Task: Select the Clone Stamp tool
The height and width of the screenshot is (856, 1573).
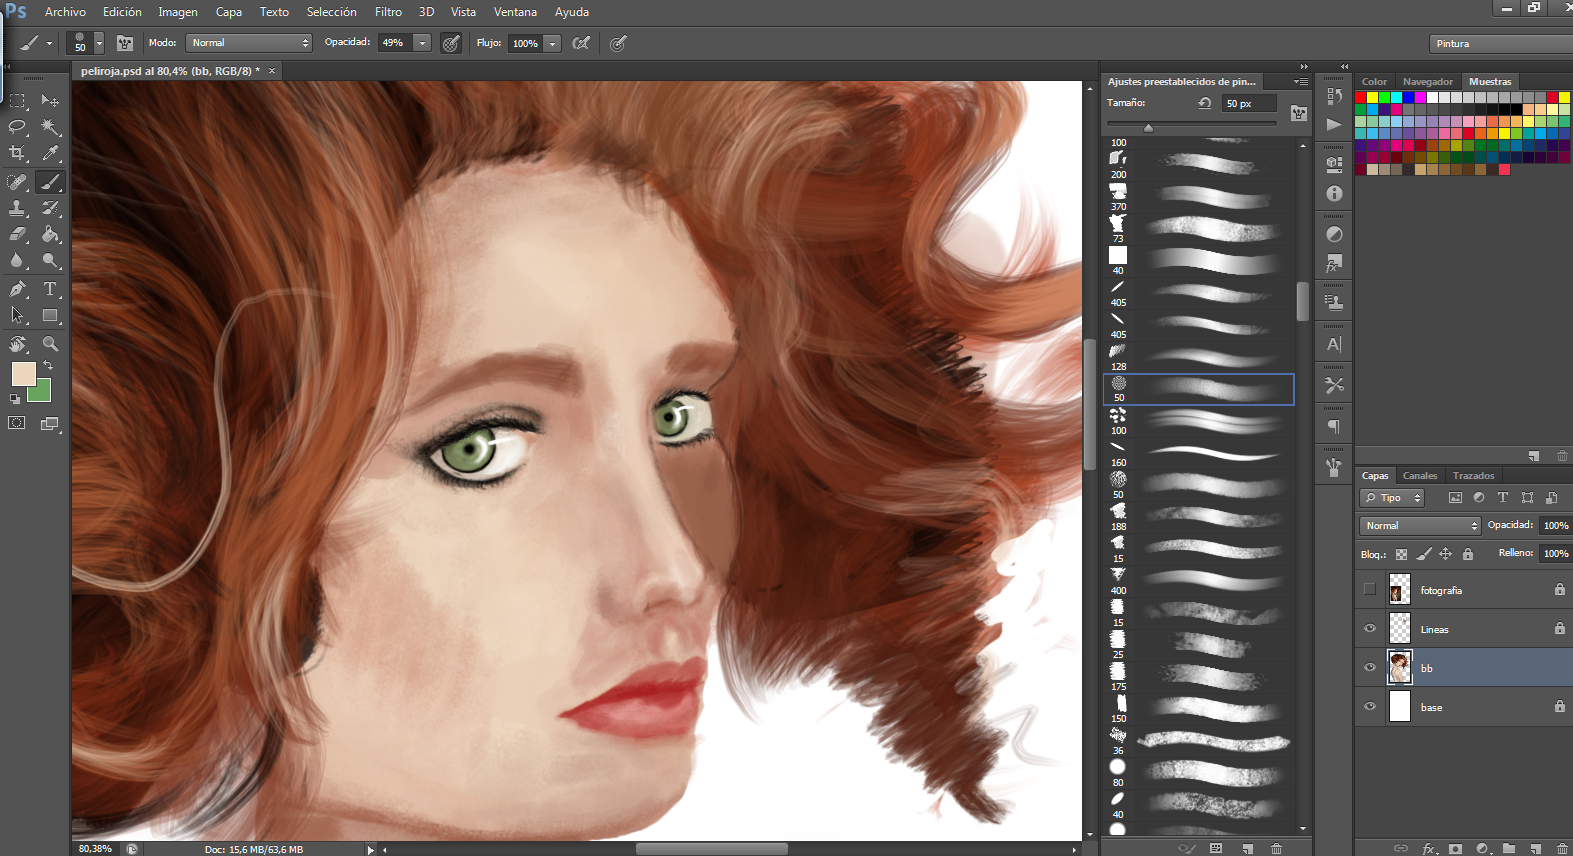Action: [x=18, y=208]
